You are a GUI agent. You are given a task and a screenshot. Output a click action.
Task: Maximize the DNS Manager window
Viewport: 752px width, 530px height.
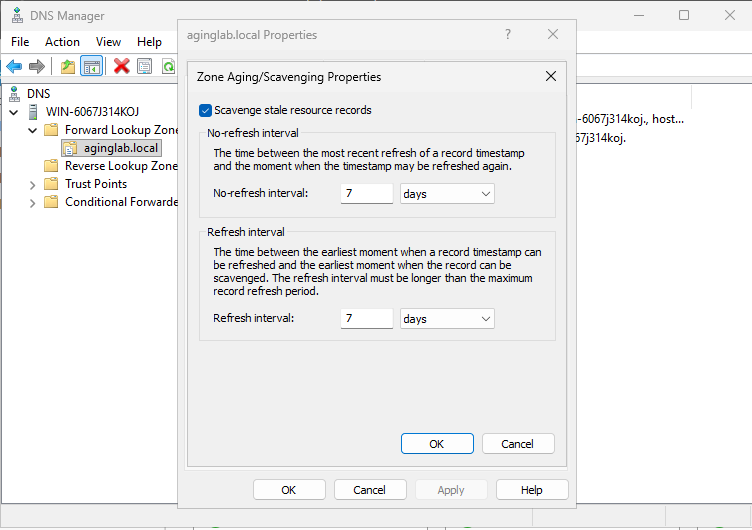pos(684,15)
